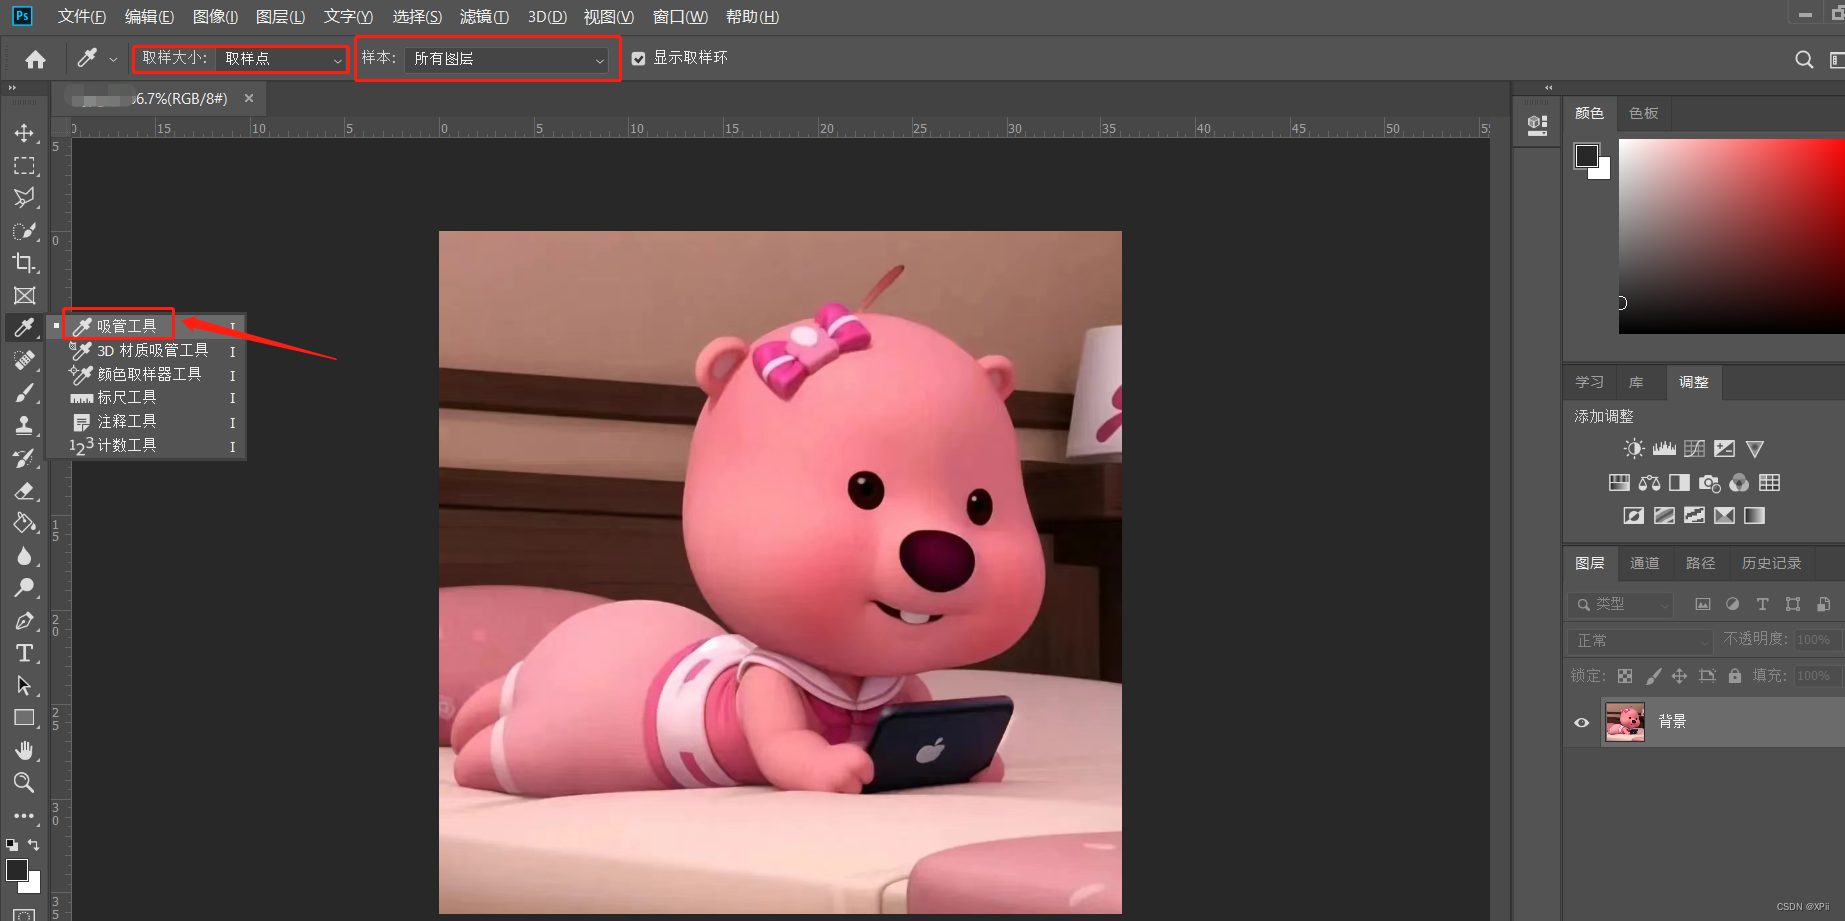The height and width of the screenshot is (921, 1845).
Task: Select the Pen tool
Action: (x=24, y=621)
